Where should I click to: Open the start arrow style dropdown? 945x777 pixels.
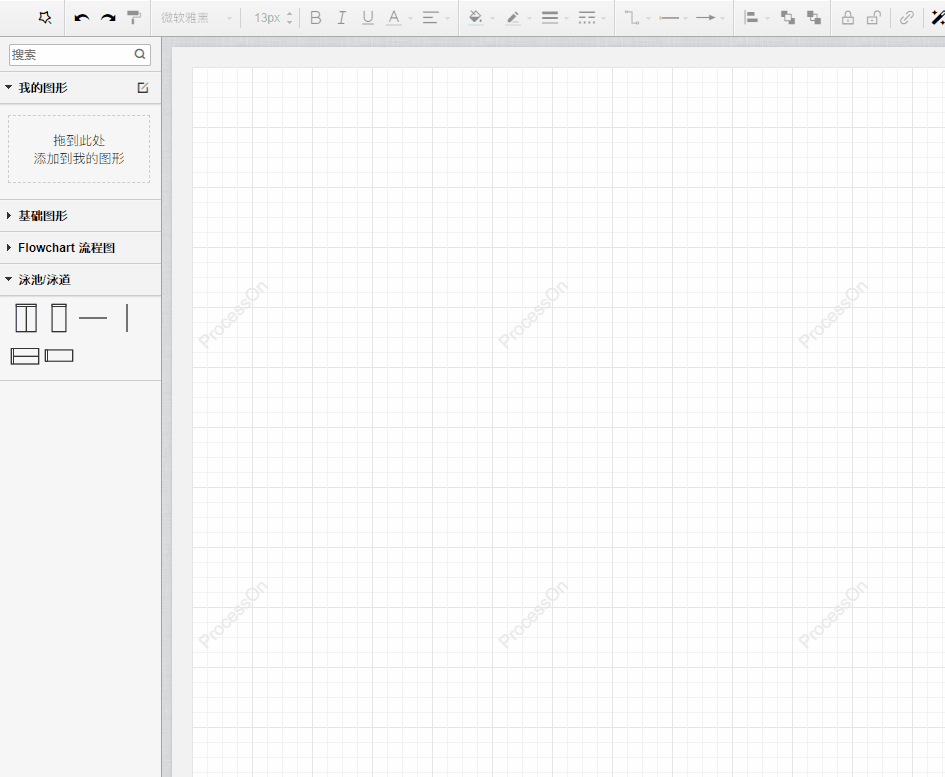coord(669,18)
